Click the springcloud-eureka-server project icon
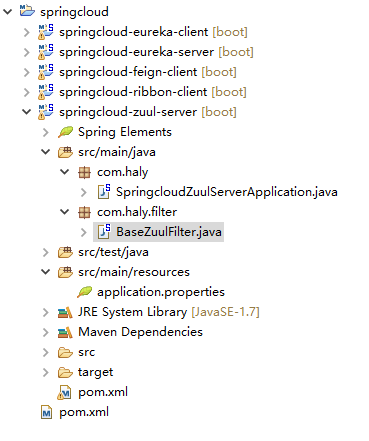 [46, 52]
